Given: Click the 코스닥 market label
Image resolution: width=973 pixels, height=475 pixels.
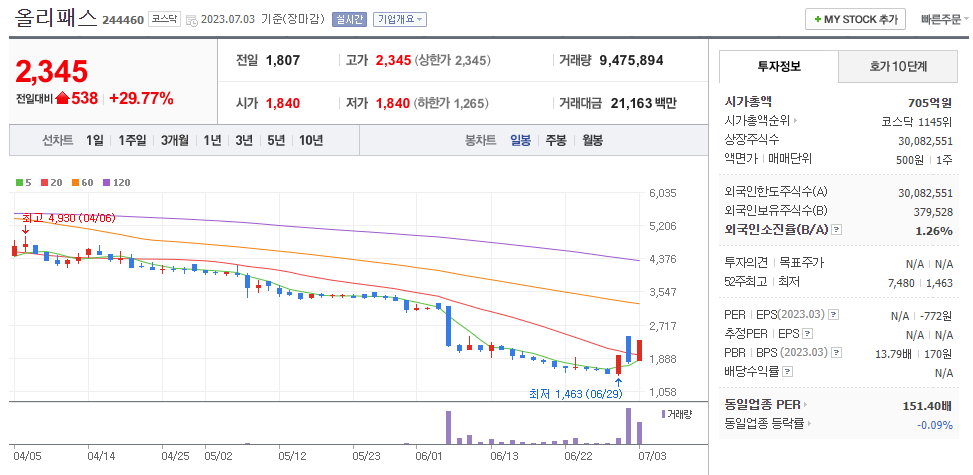Looking at the screenshot, I should point(164,19).
